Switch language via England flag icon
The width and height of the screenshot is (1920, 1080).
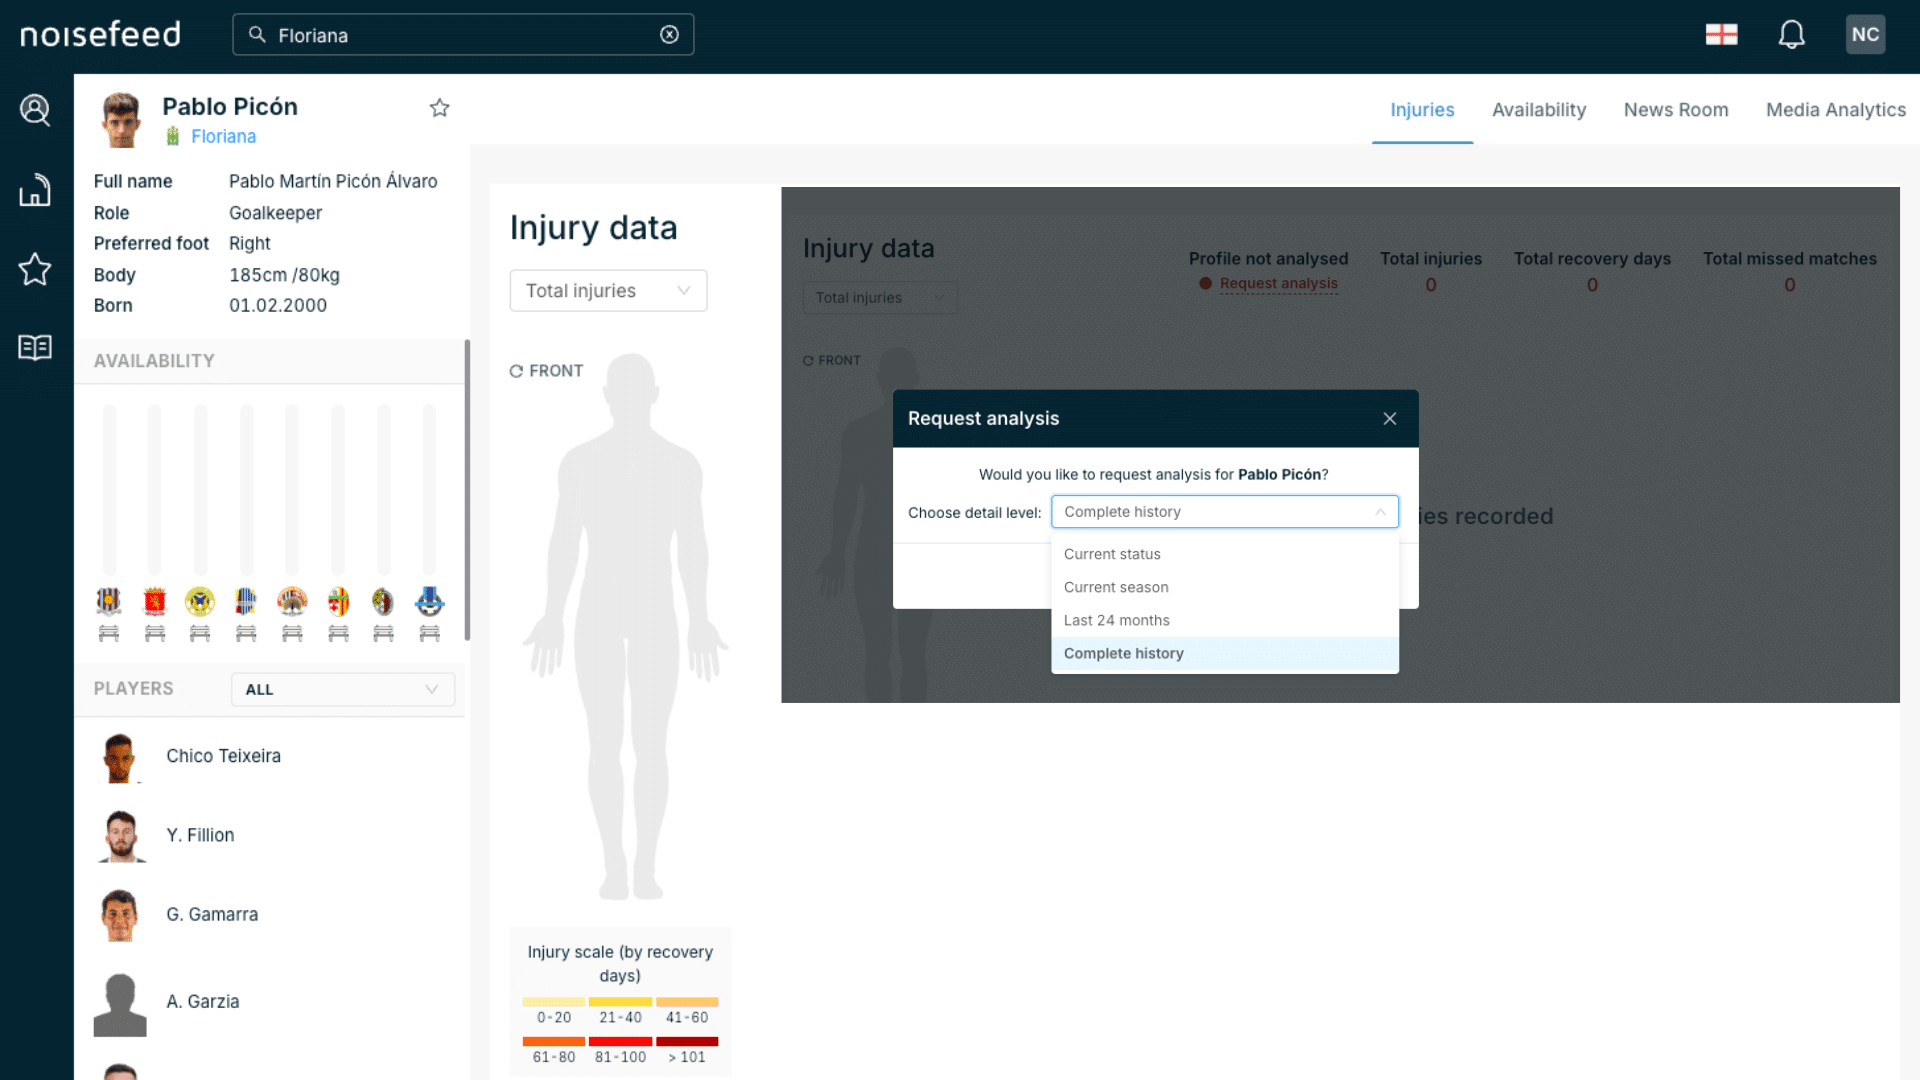[1721, 35]
